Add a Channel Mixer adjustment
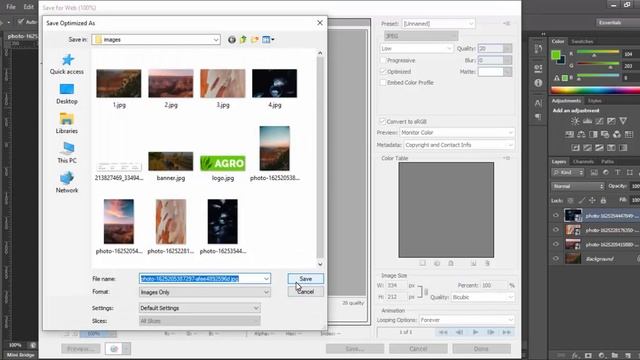Screen dimensions: 640x360 (x=617, y=134)
